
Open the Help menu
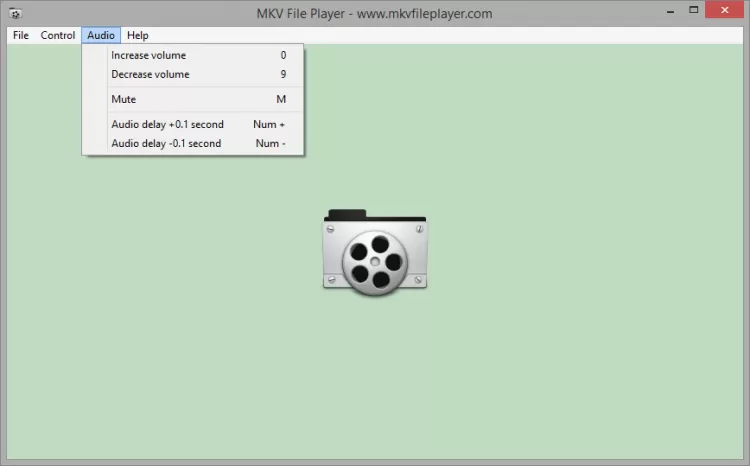138,35
